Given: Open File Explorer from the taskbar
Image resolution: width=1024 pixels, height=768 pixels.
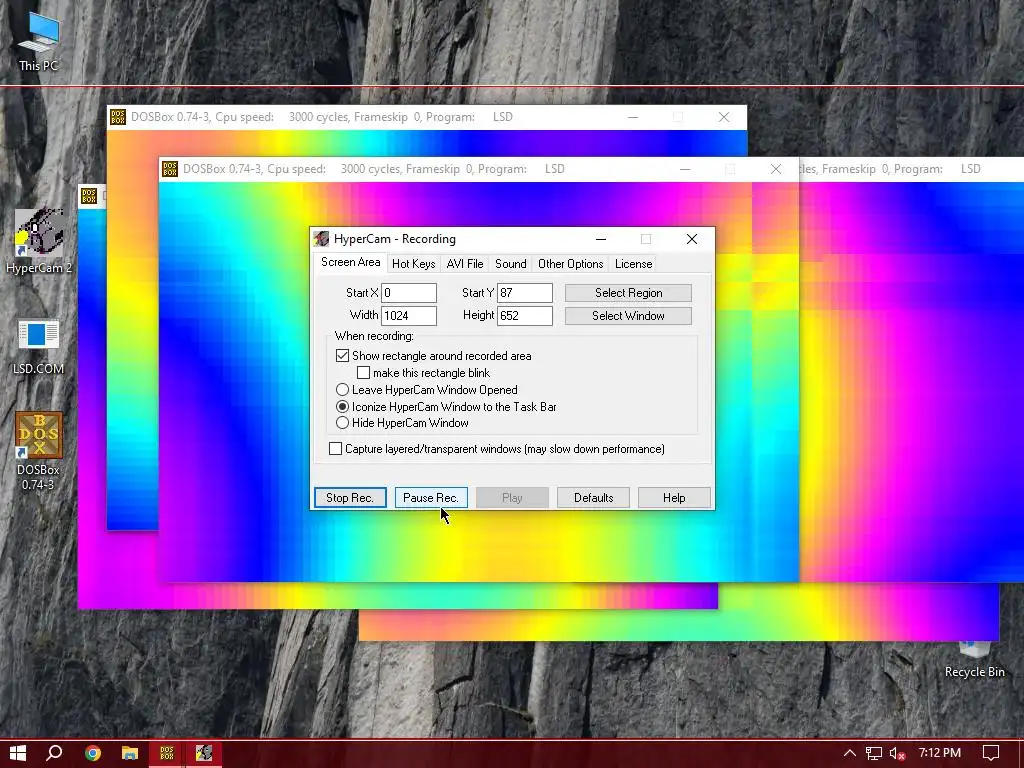Looking at the screenshot, I should tap(130, 753).
